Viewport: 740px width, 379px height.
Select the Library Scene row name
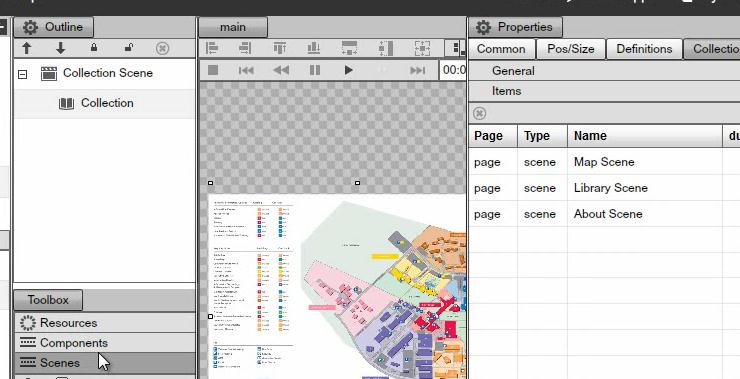pos(611,188)
